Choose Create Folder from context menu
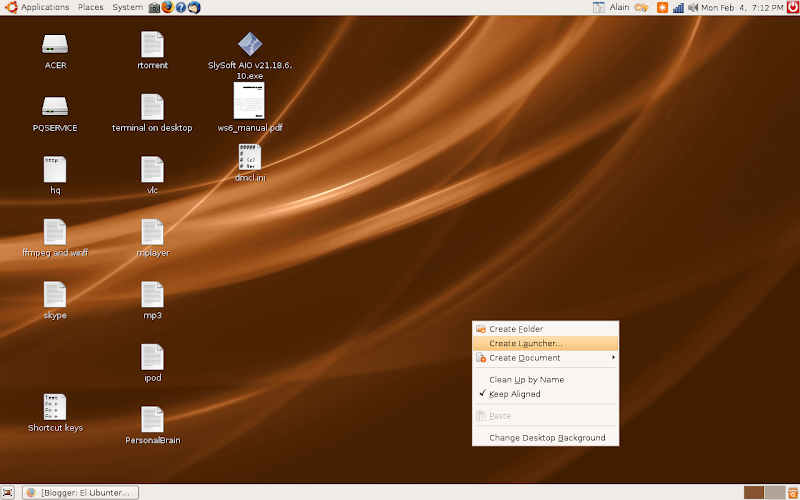Viewport: 800px width, 500px height. 546,329
